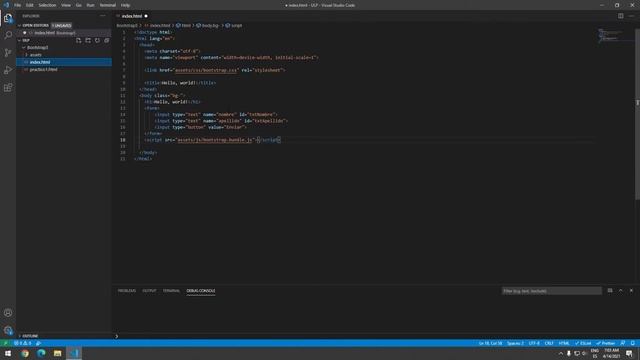Click the panel's clear console icon
640x360 pixels.
[610, 291]
